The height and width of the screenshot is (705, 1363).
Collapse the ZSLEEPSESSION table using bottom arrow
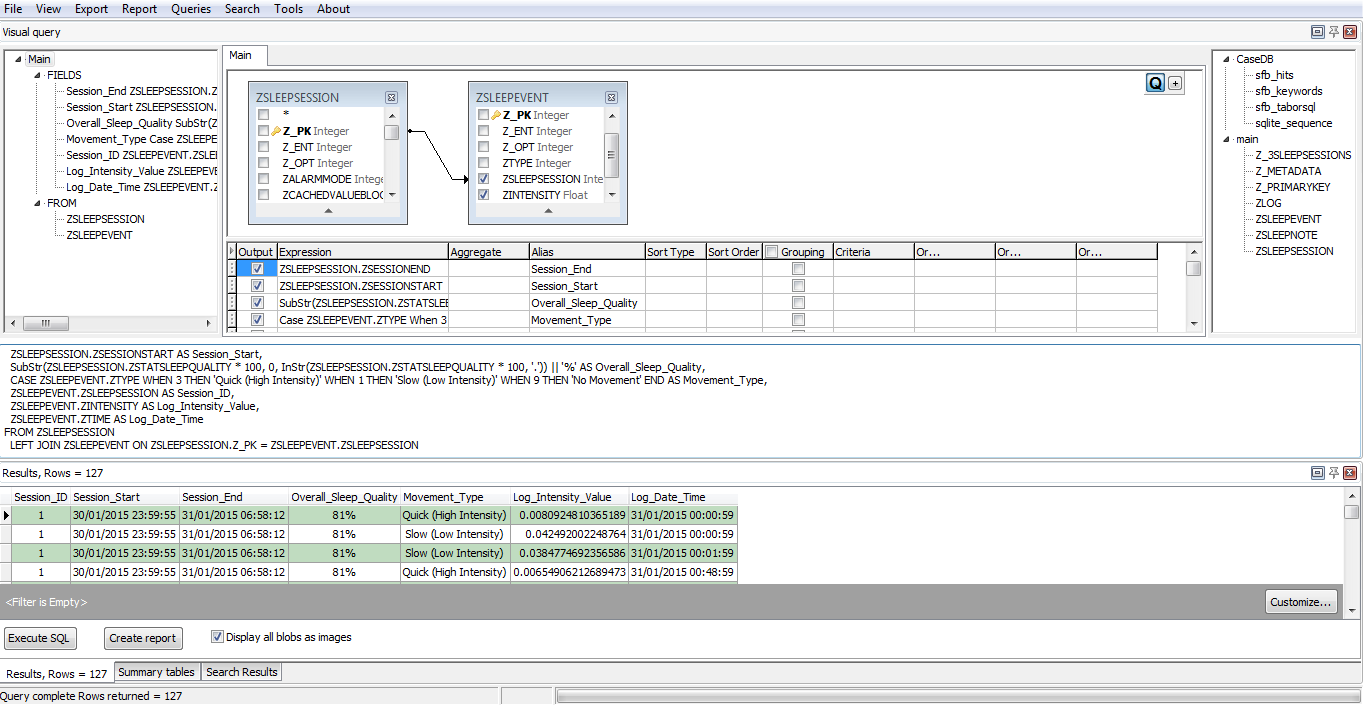point(328,211)
